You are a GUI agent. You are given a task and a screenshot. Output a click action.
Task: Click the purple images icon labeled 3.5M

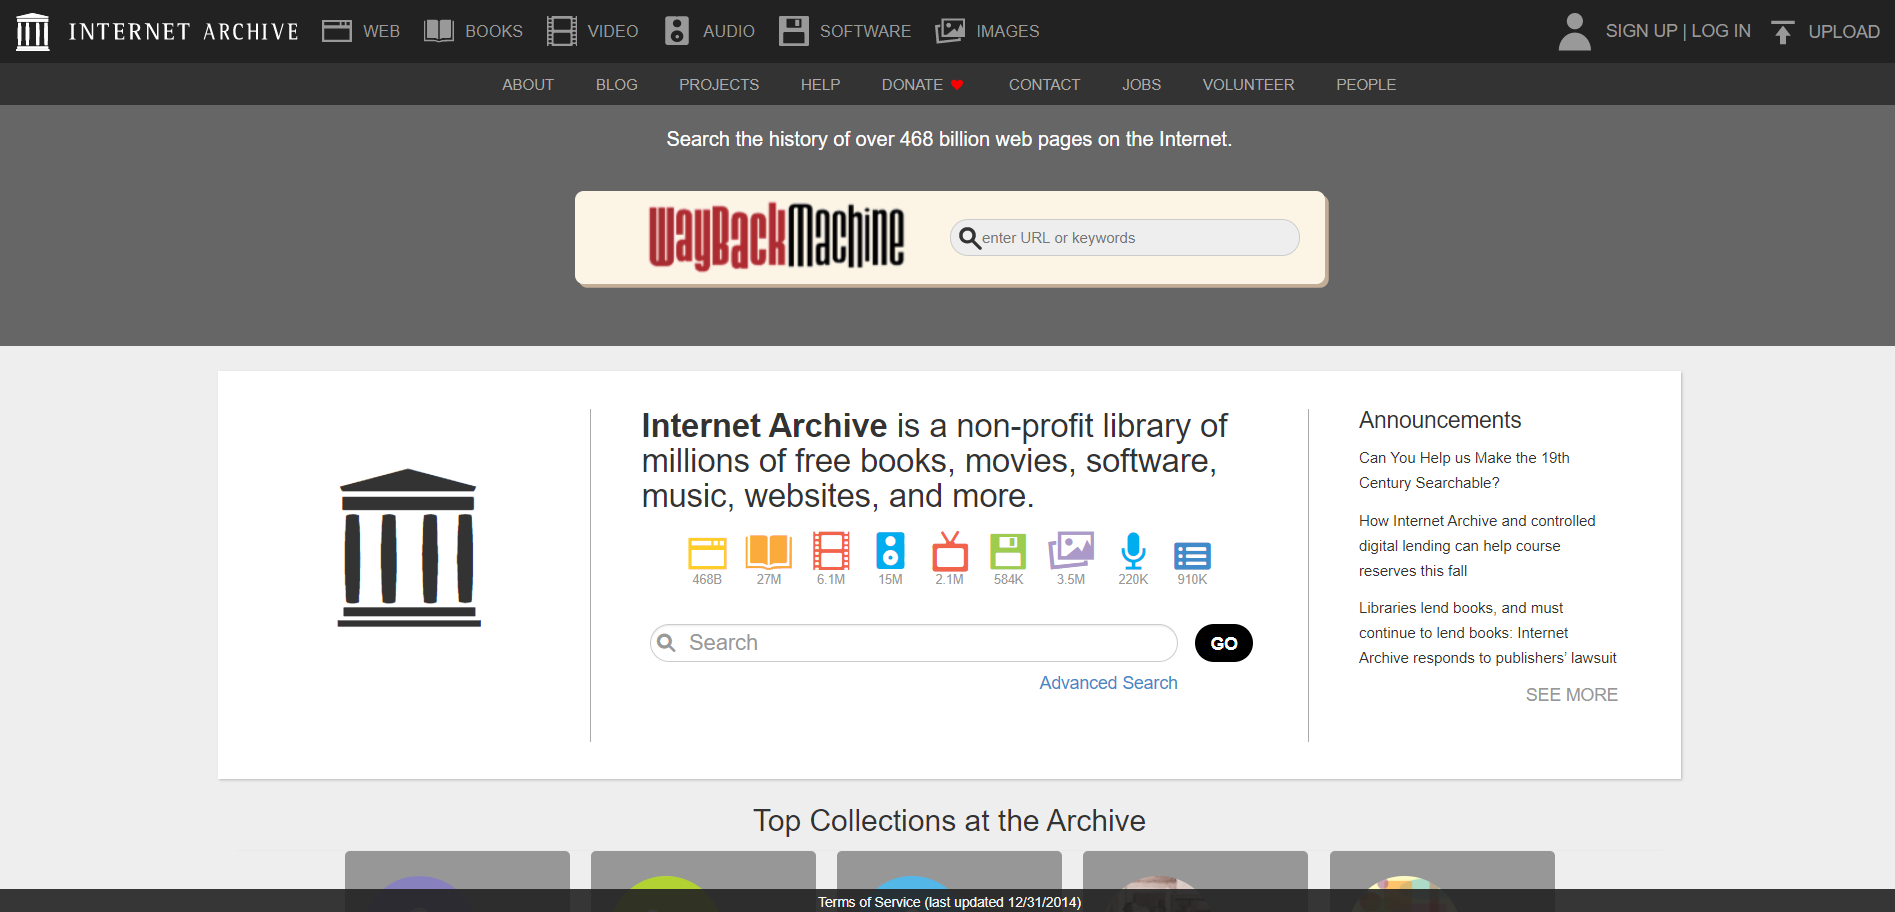point(1070,551)
